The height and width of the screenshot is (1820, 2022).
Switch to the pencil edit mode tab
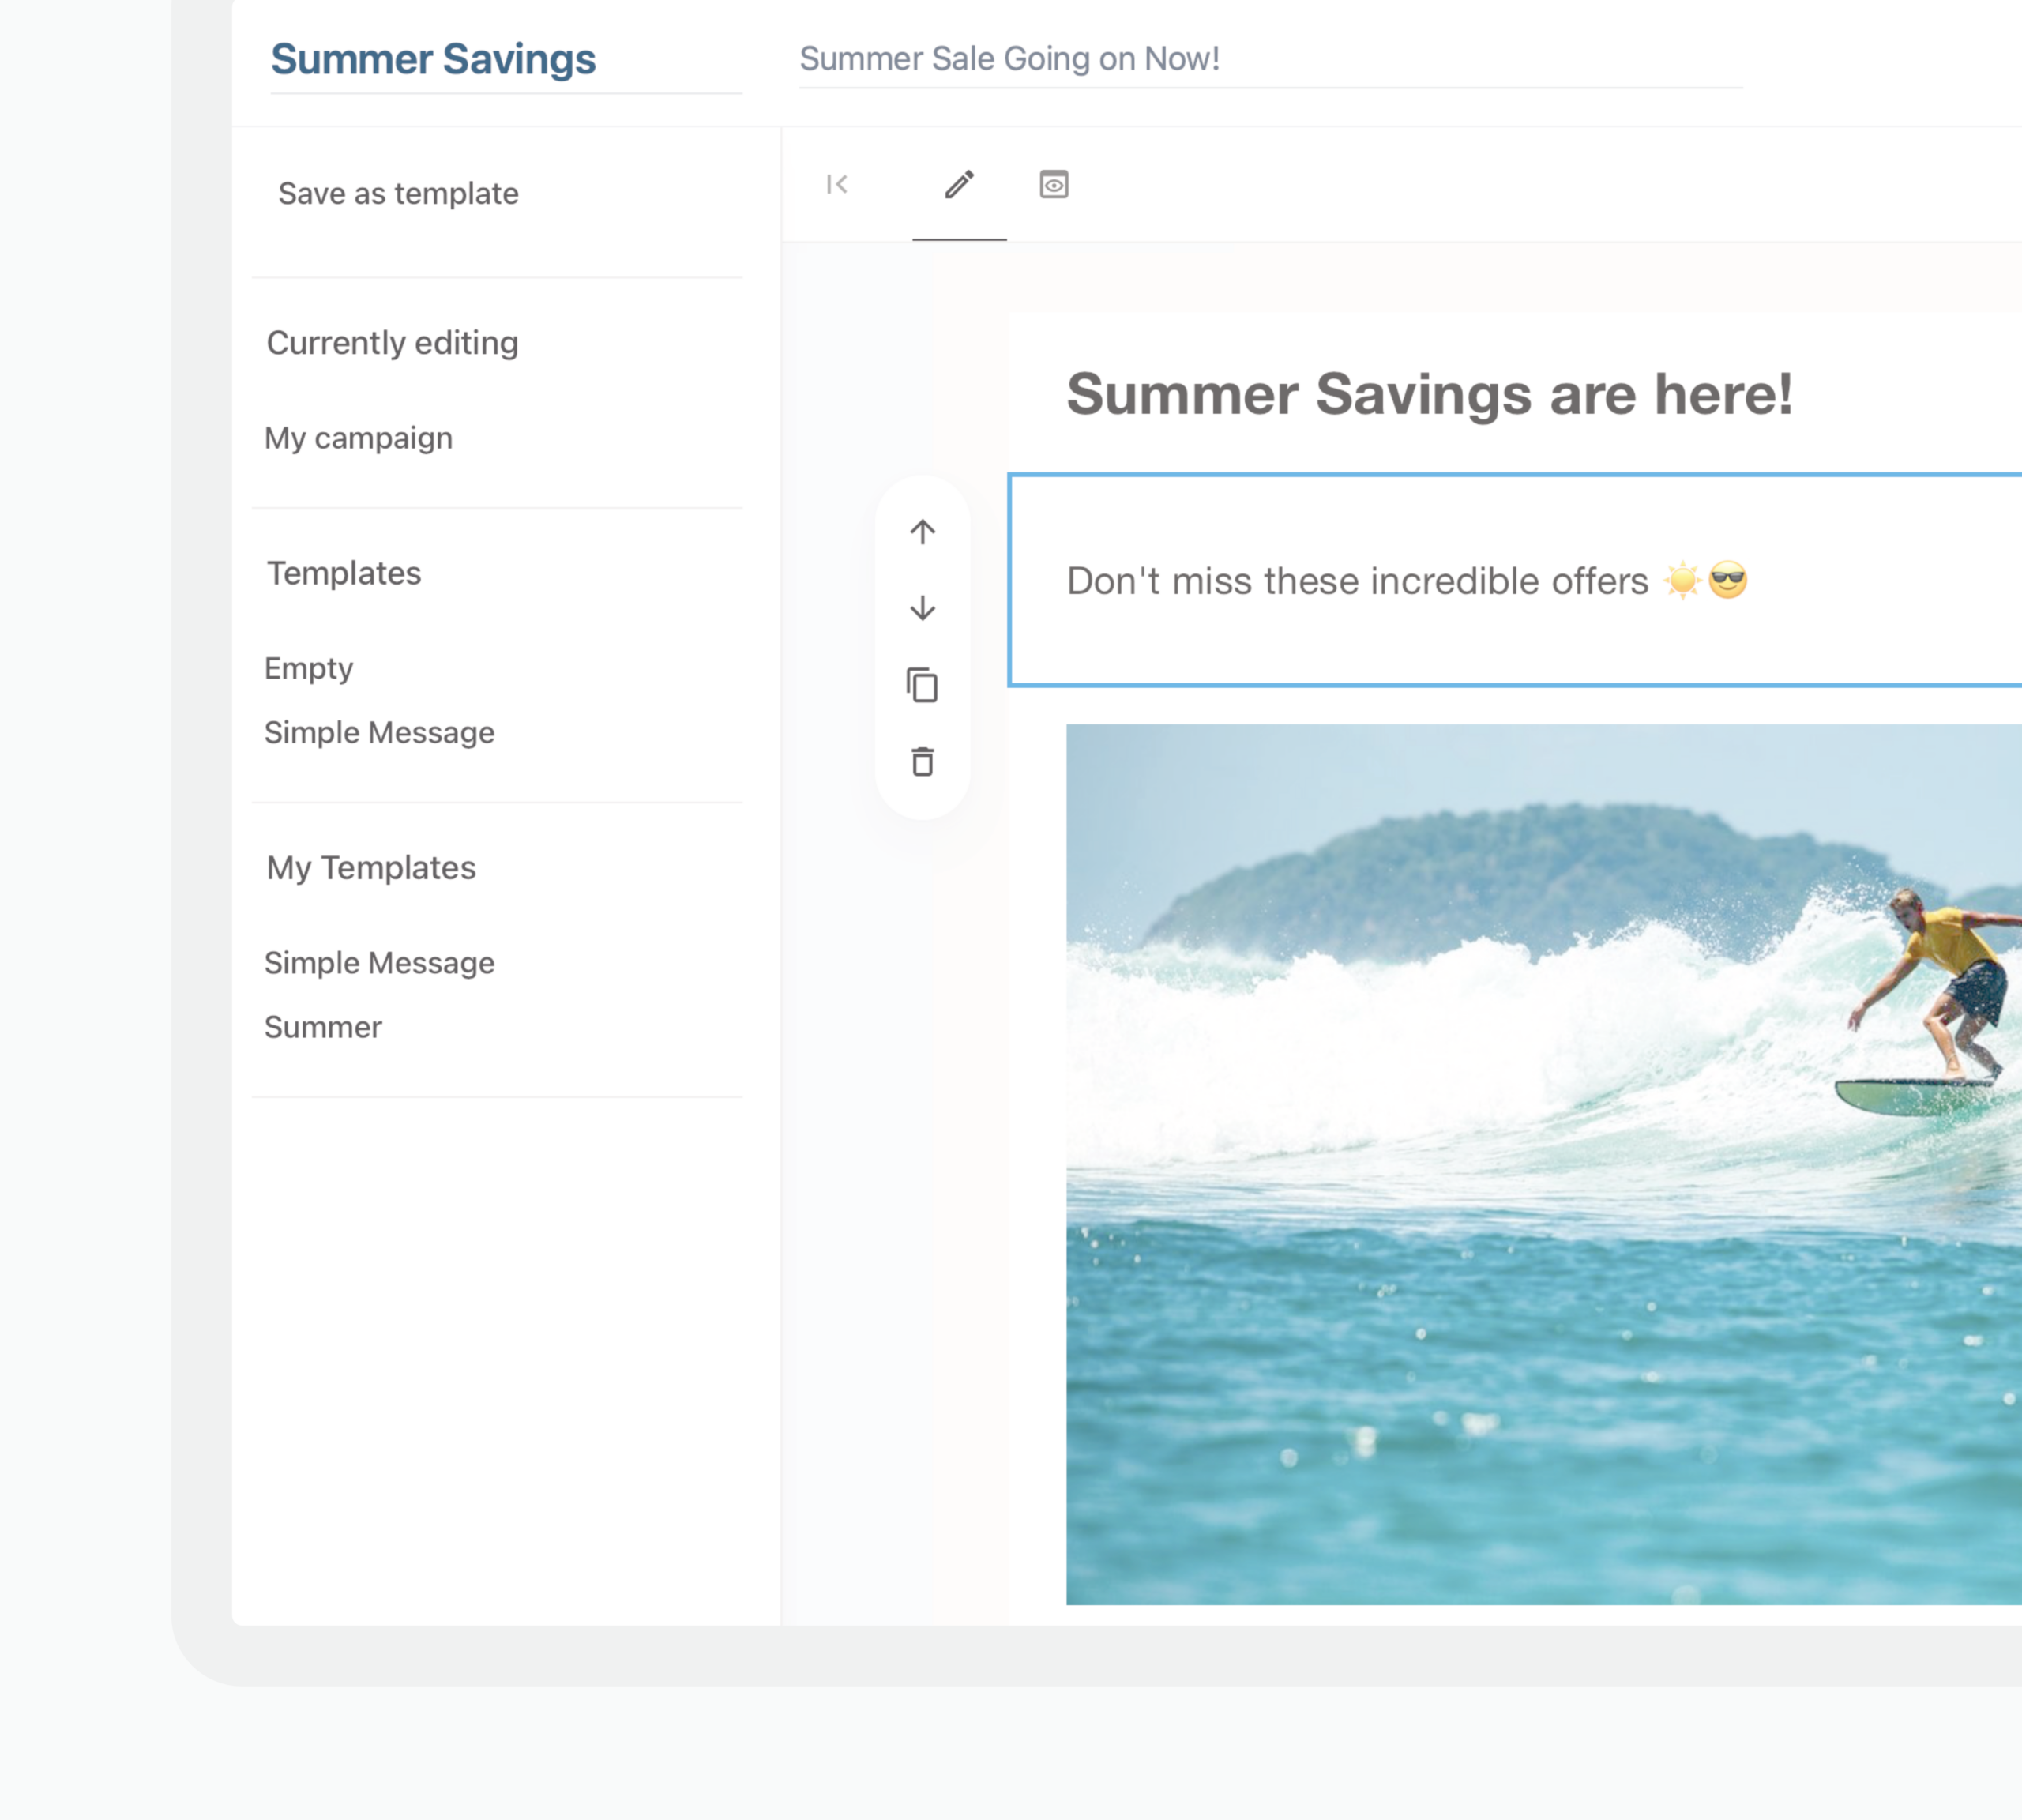(x=959, y=184)
